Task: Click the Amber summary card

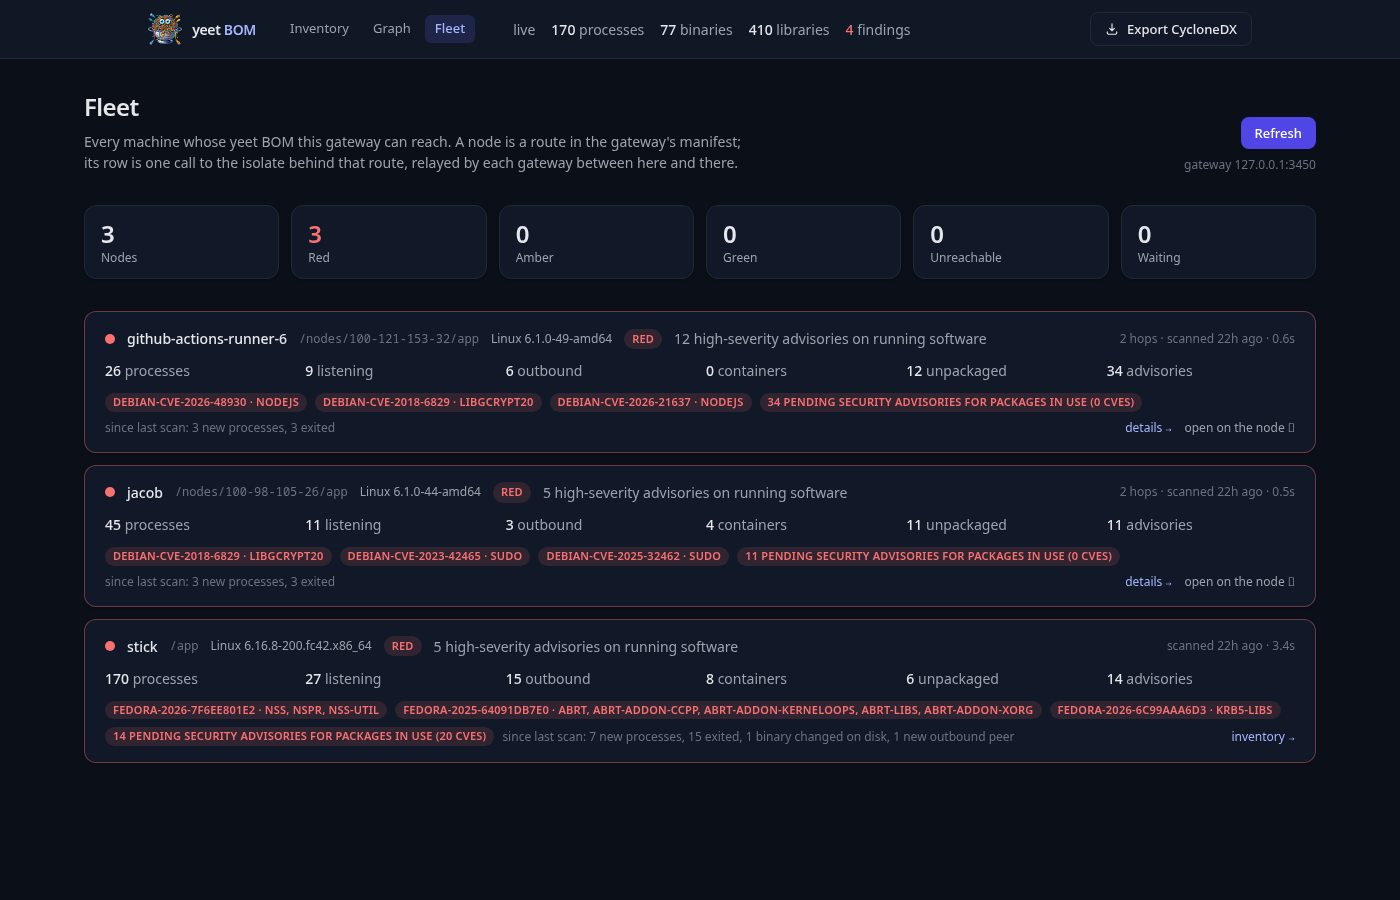Action: pos(596,242)
